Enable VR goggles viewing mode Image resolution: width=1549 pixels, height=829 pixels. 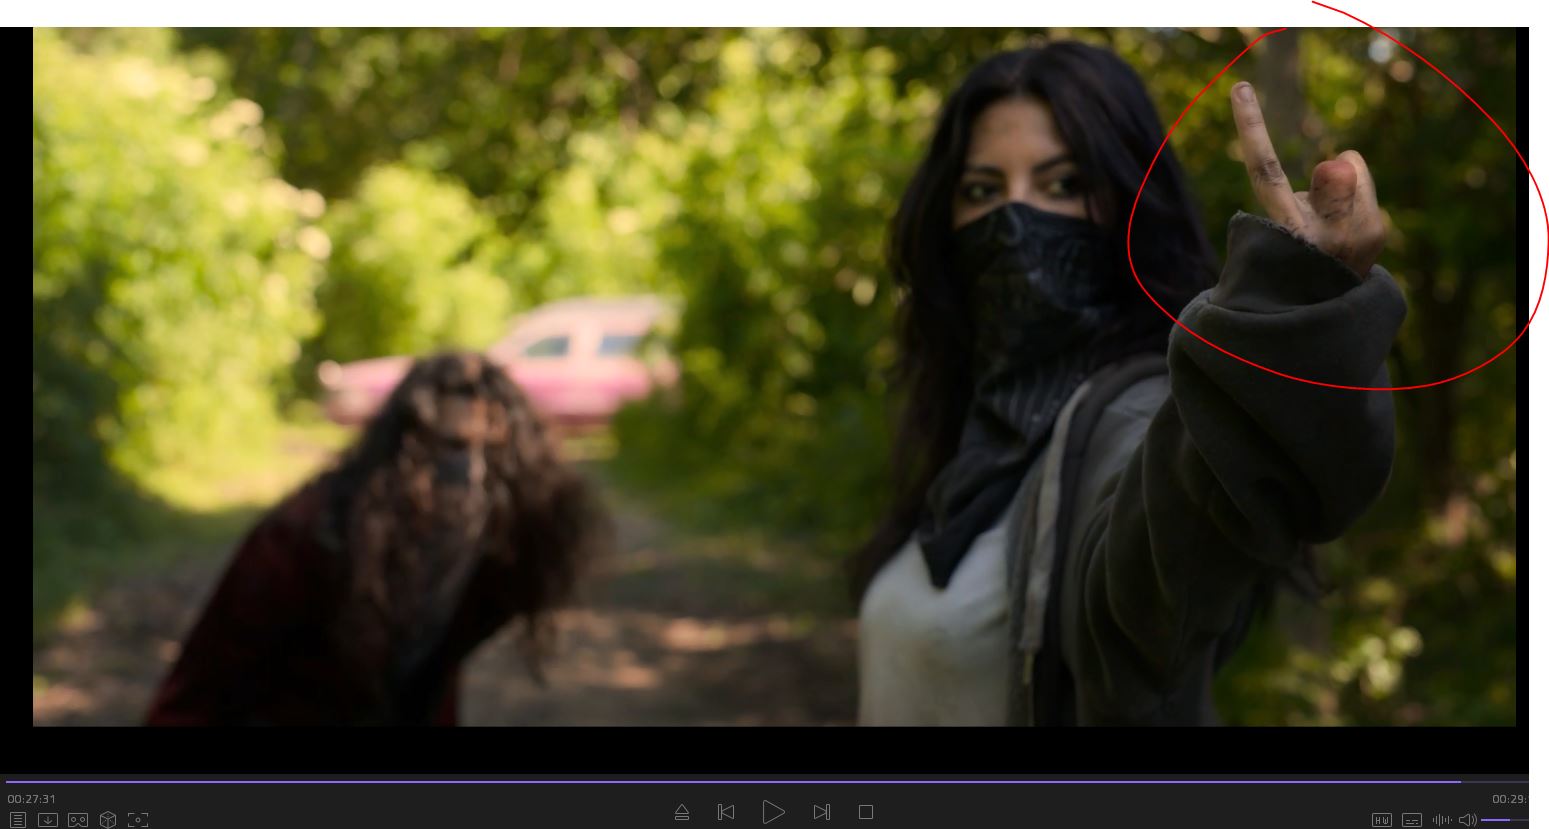point(77,820)
